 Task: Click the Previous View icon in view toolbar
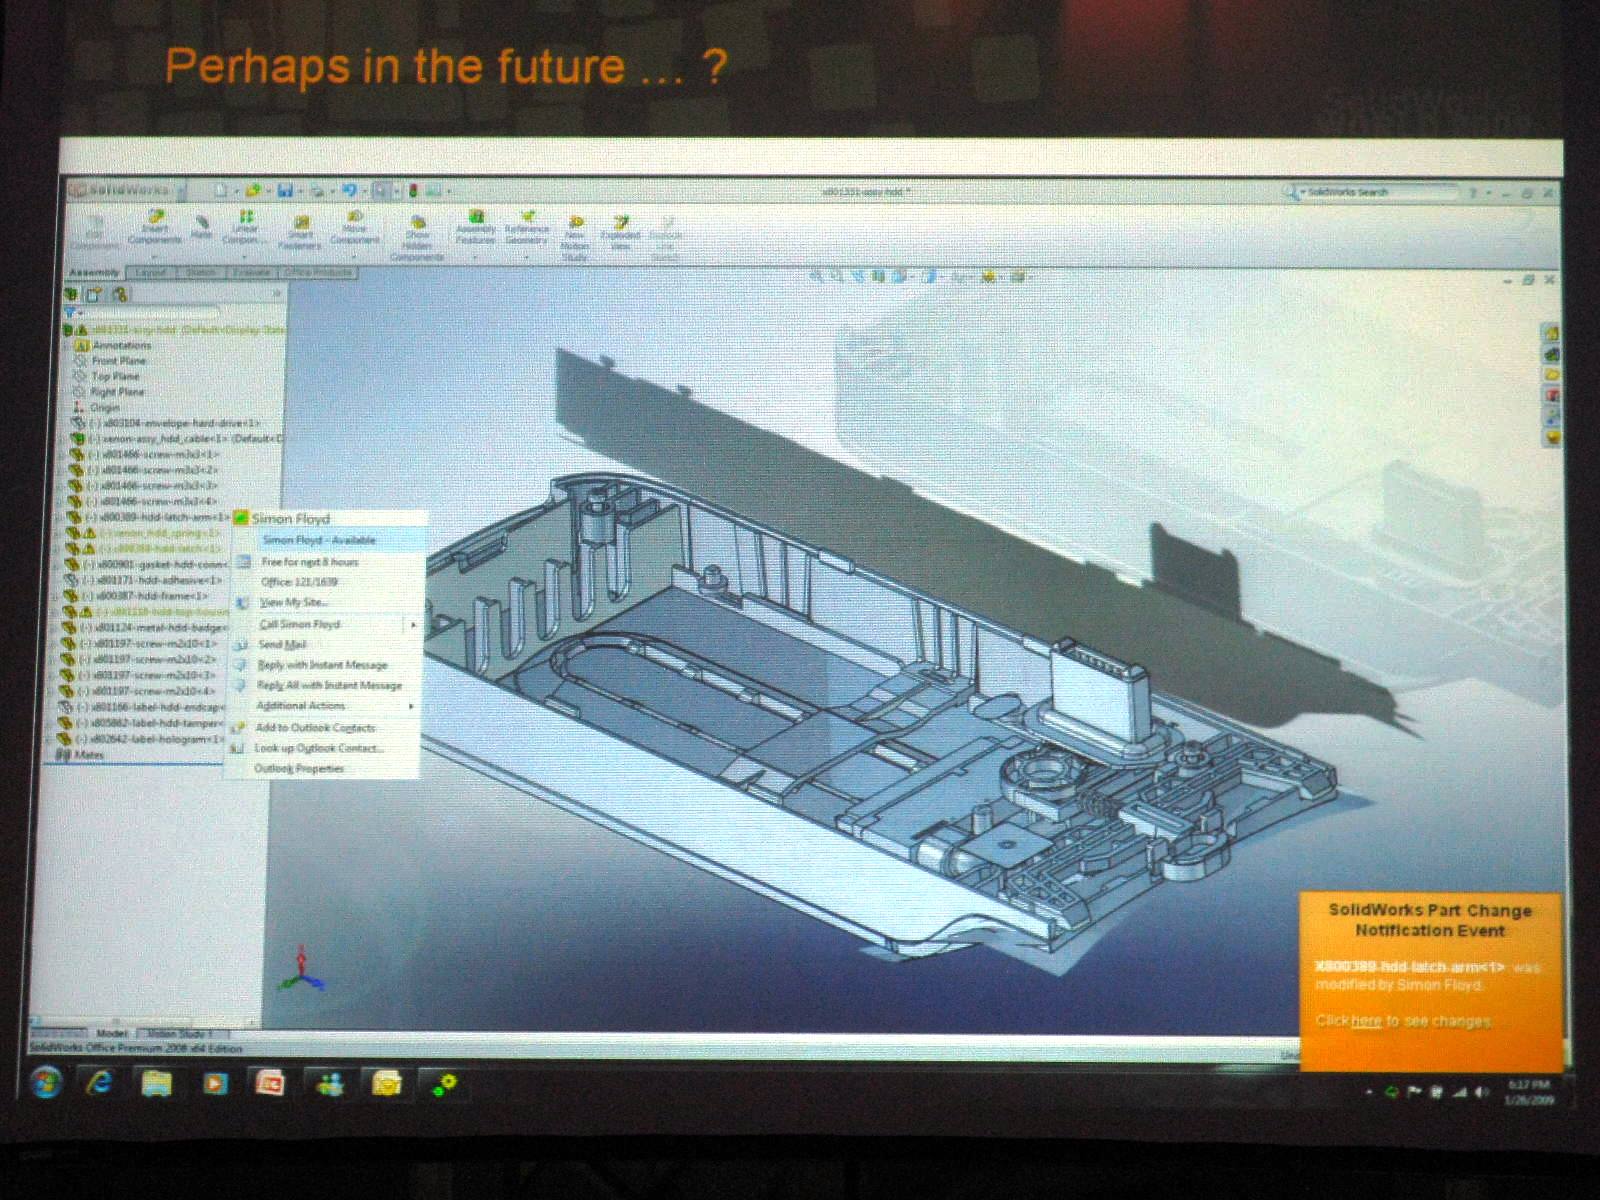coord(859,276)
